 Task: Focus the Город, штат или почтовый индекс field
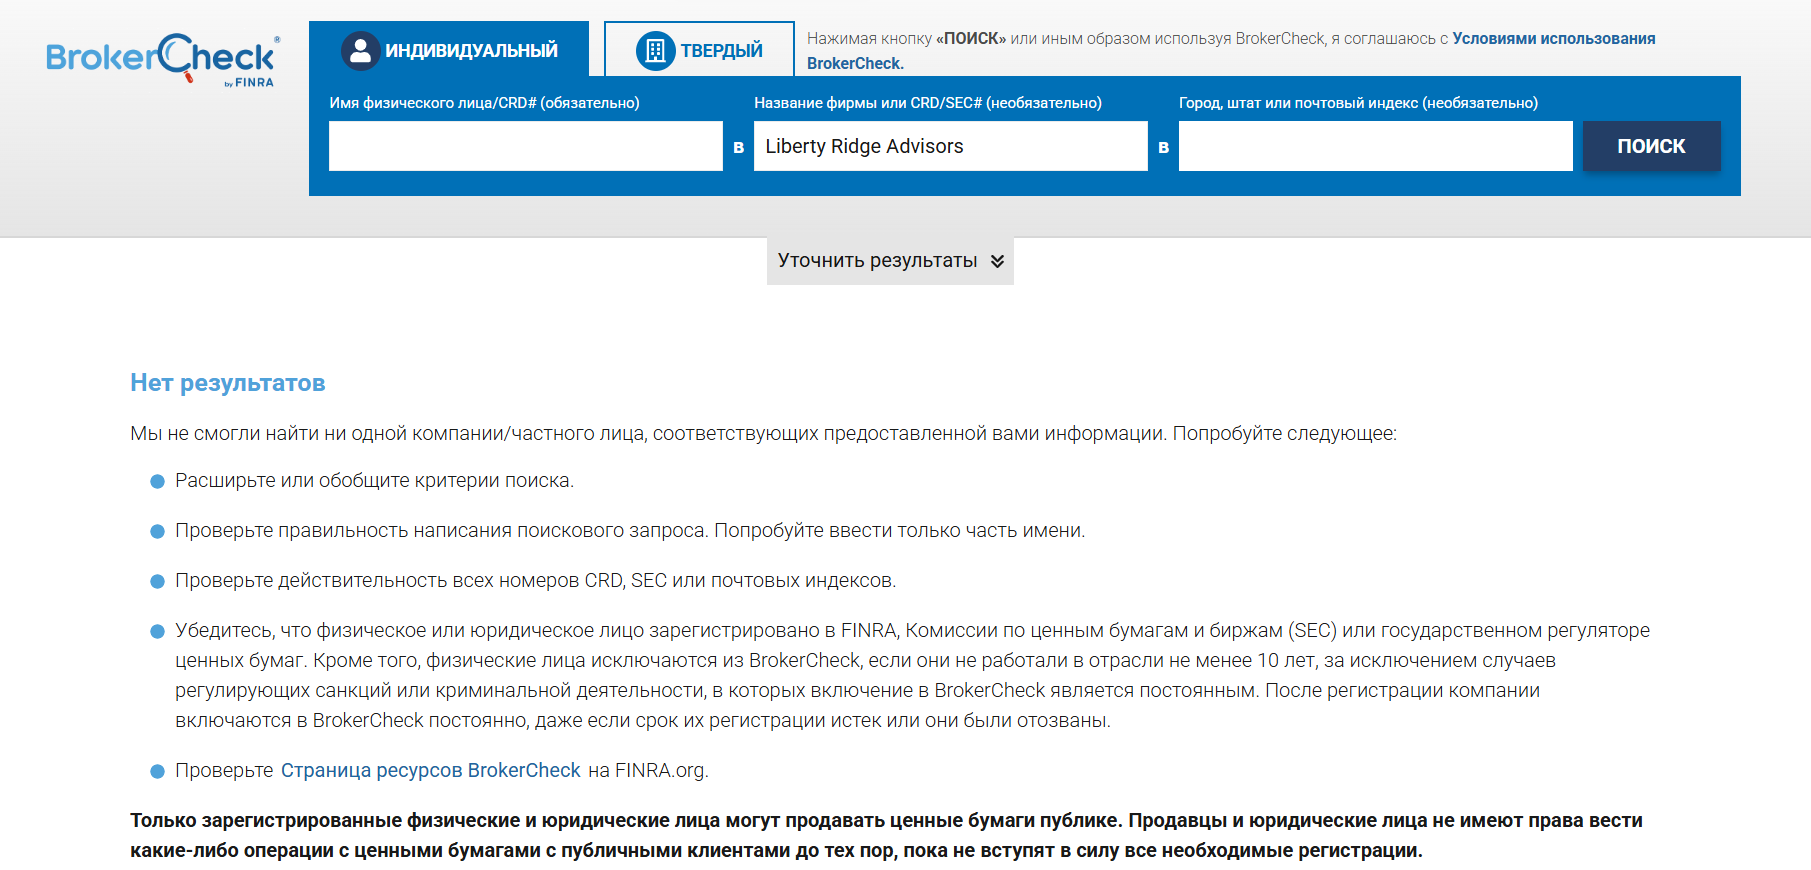[1375, 146]
